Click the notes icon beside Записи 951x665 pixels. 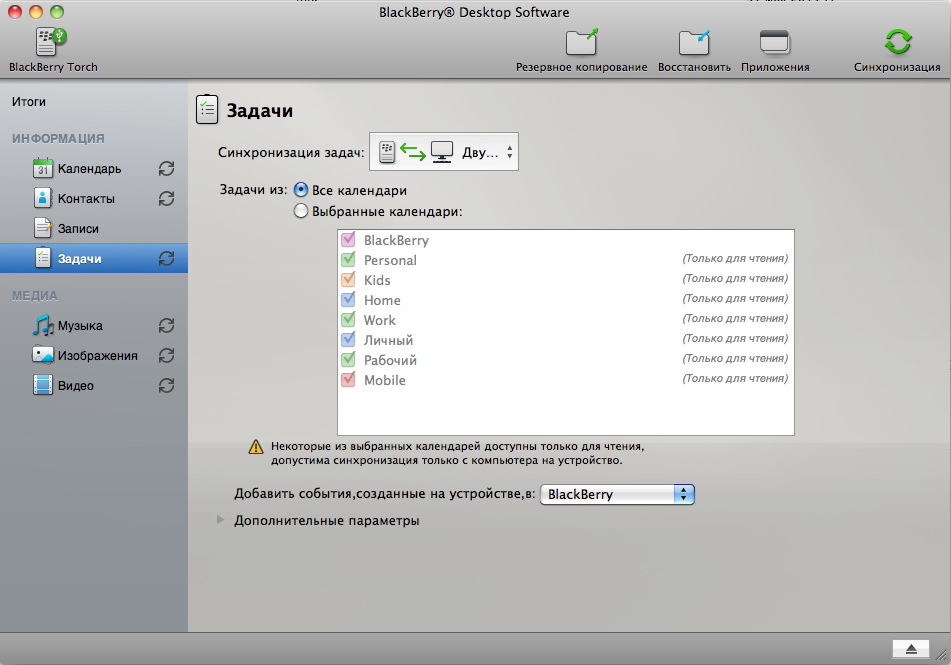coord(42,228)
